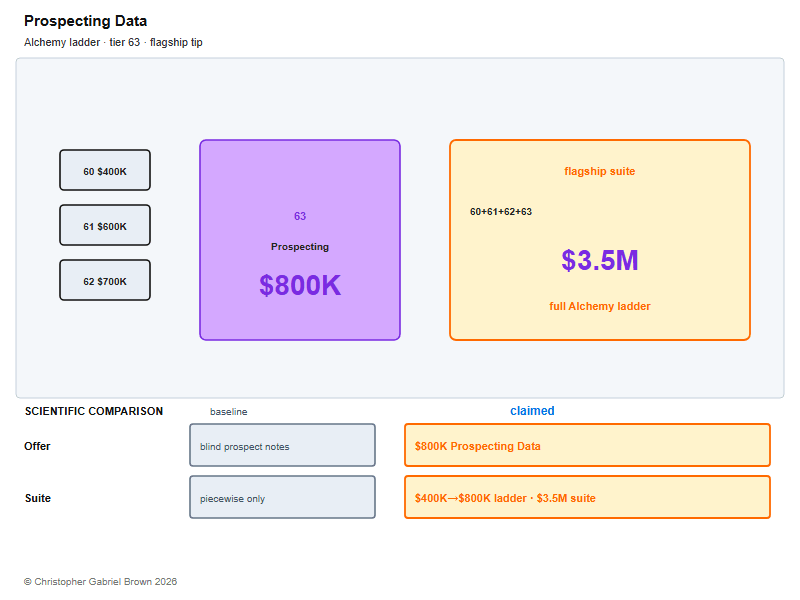Click the full Alchemy ladder label
This screenshot has width=800, height=600.
tap(600, 306)
